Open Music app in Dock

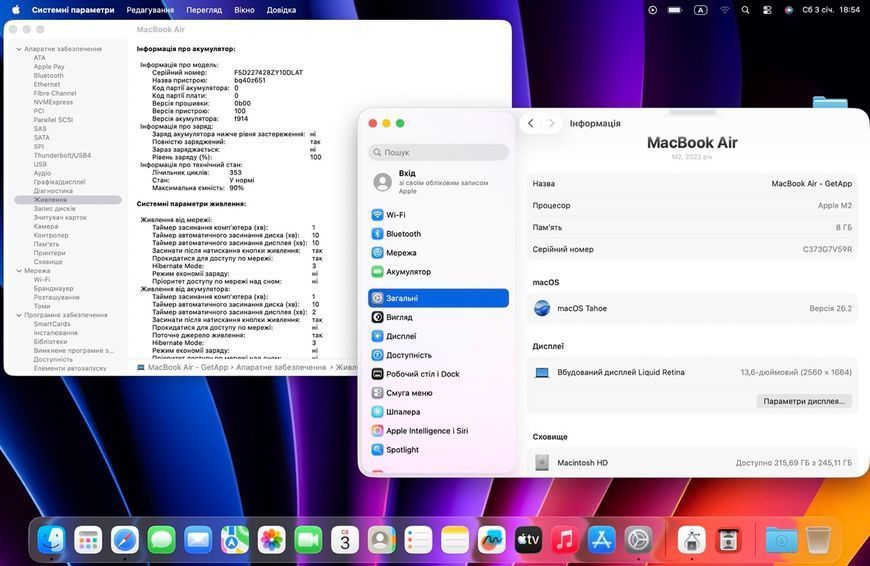click(x=564, y=539)
